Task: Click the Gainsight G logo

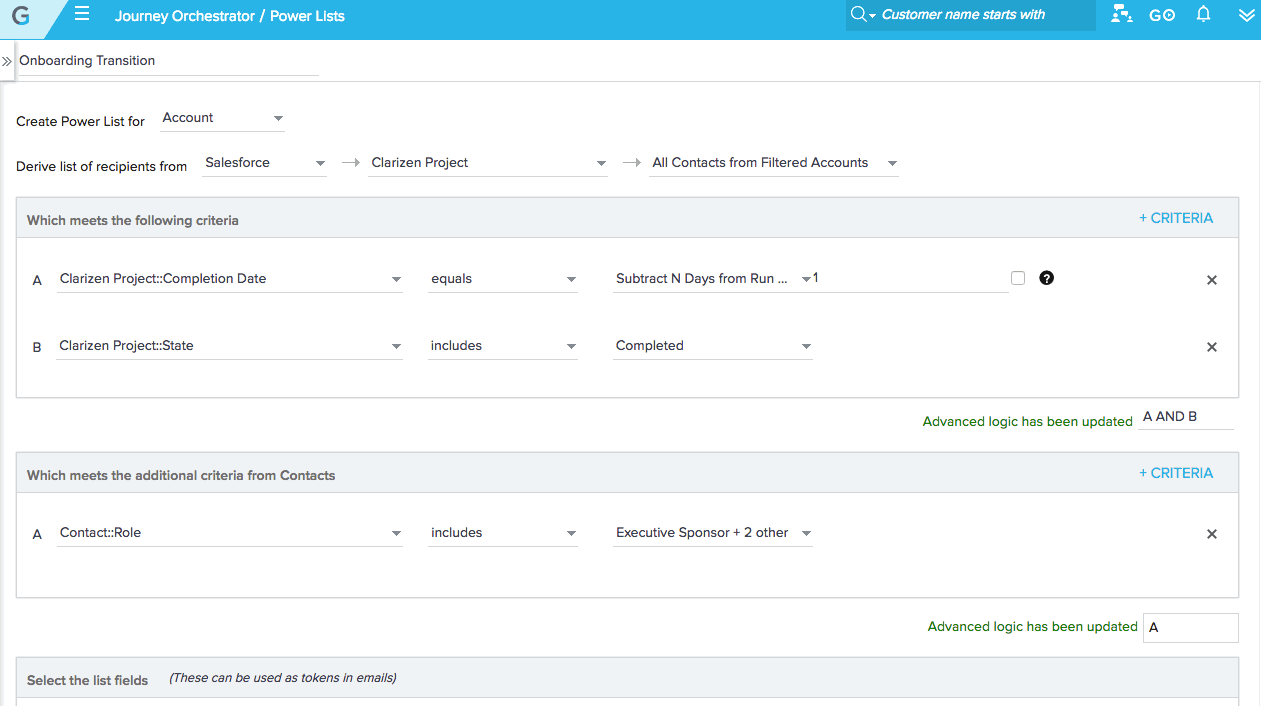Action: (x=20, y=15)
